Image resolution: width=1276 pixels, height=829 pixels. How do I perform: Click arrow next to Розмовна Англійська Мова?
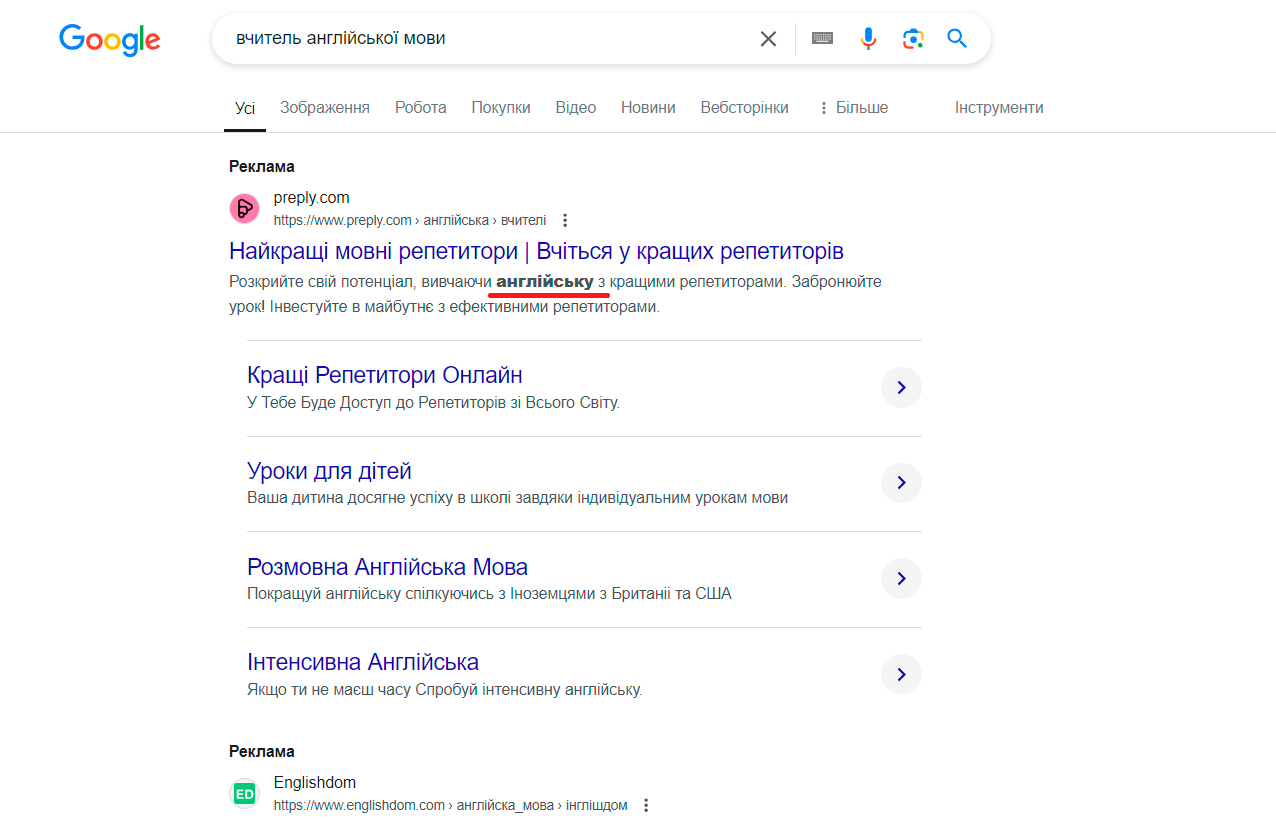(x=901, y=578)
